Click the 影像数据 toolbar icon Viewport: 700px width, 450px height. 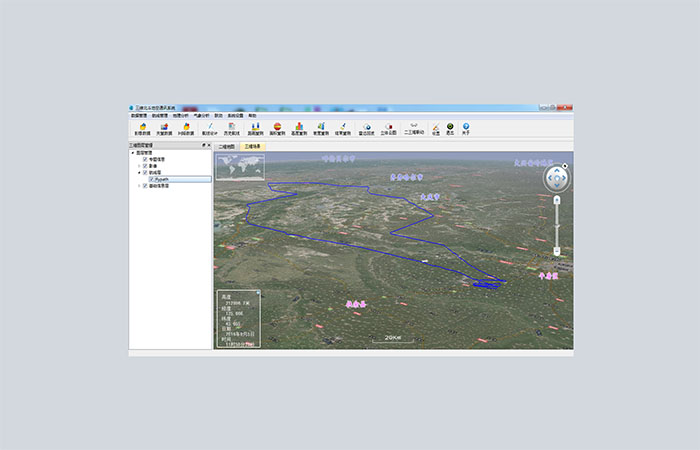(x=141, y=128)
